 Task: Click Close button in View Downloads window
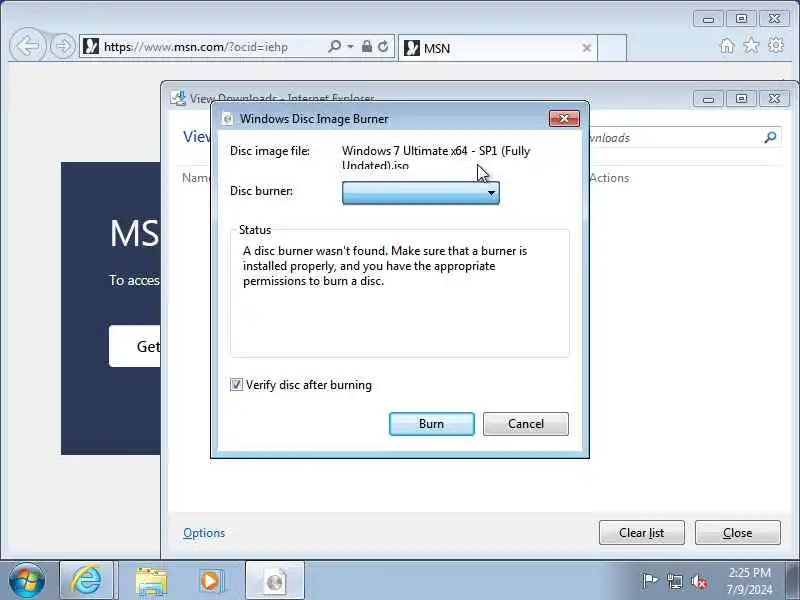pos(737,533)
